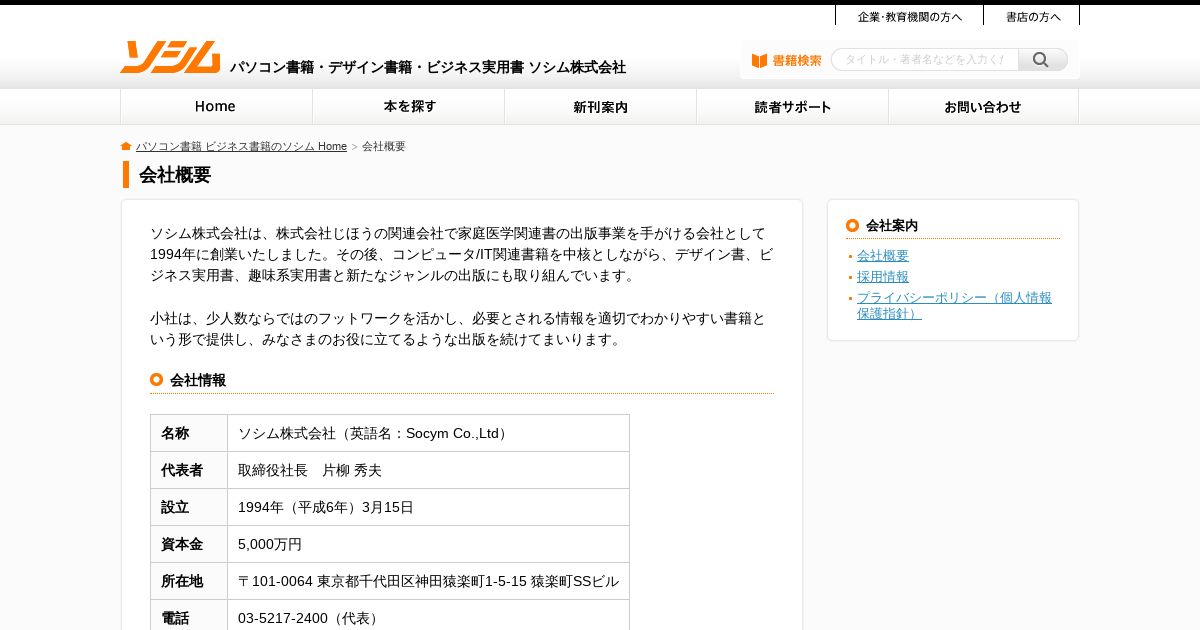
Task: Click the 会社概要 breadcrumb current page text
Action: click(384, 146)
